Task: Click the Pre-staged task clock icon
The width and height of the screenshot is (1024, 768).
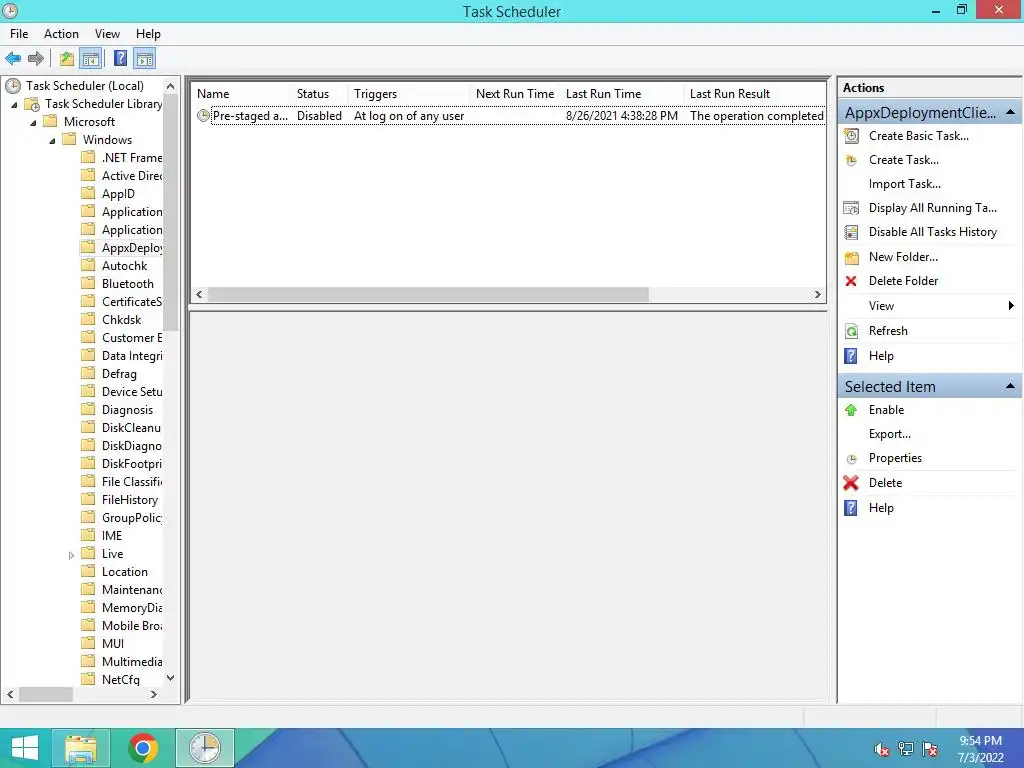Action: pyautogui.click(x=203, y=116)
